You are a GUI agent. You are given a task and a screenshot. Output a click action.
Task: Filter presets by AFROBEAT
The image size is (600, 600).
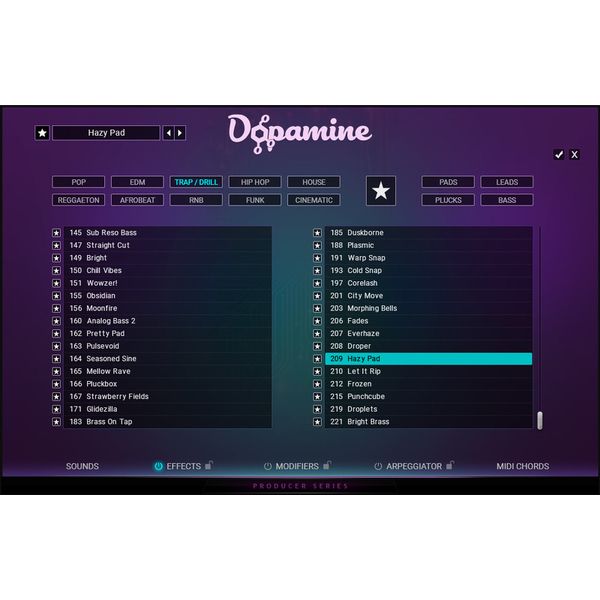[137, 200]
